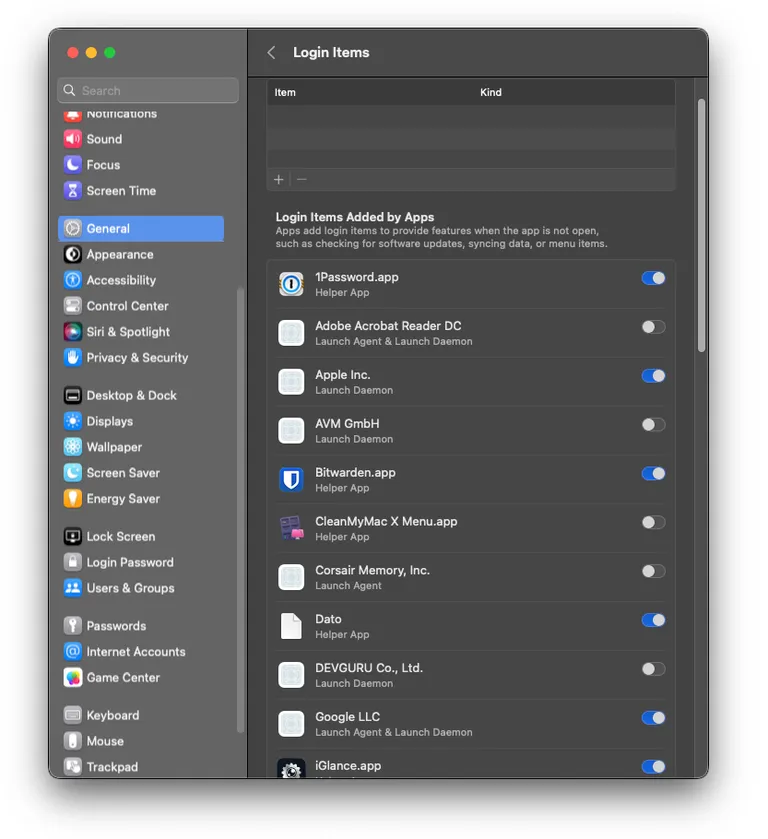Viewport: 768px width, 839px height.
Task: Open Appearance icon in sidebar
Action: [x=73, y=254]
